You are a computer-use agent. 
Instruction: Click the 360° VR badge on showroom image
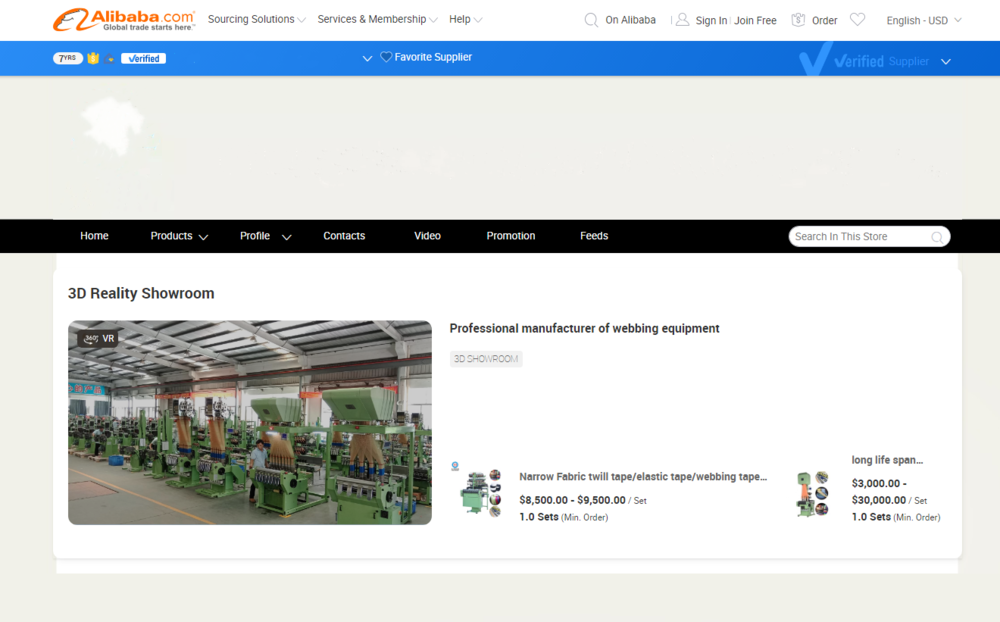[x=99, y=339]
